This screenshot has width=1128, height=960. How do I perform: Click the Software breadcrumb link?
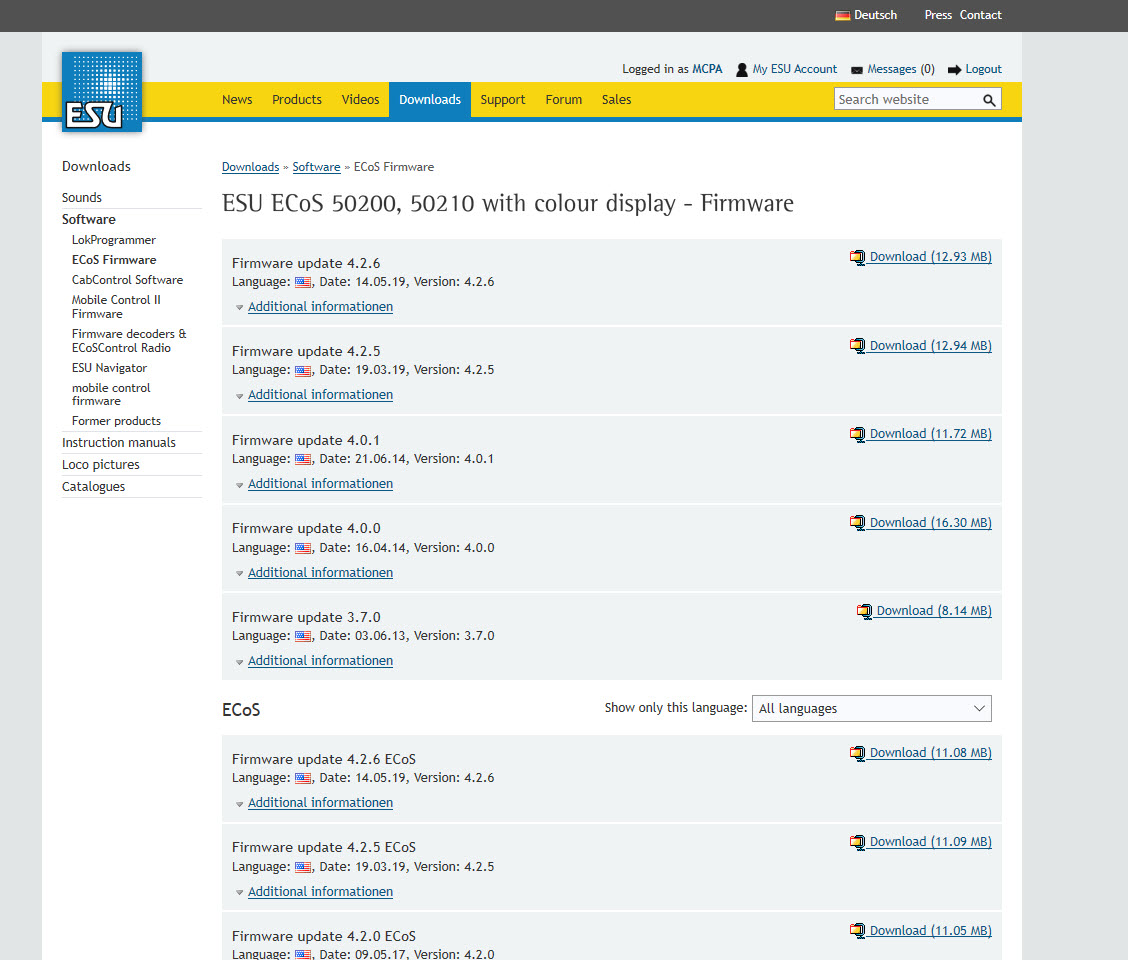point(316,167)
